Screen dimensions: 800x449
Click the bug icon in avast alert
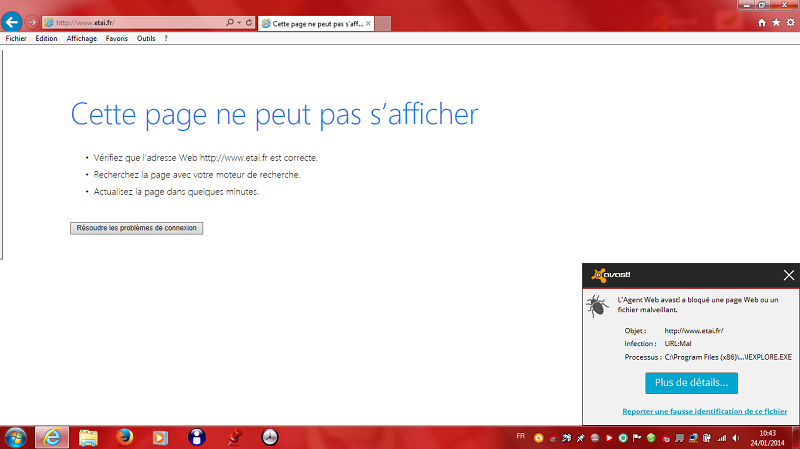[597, 306]
